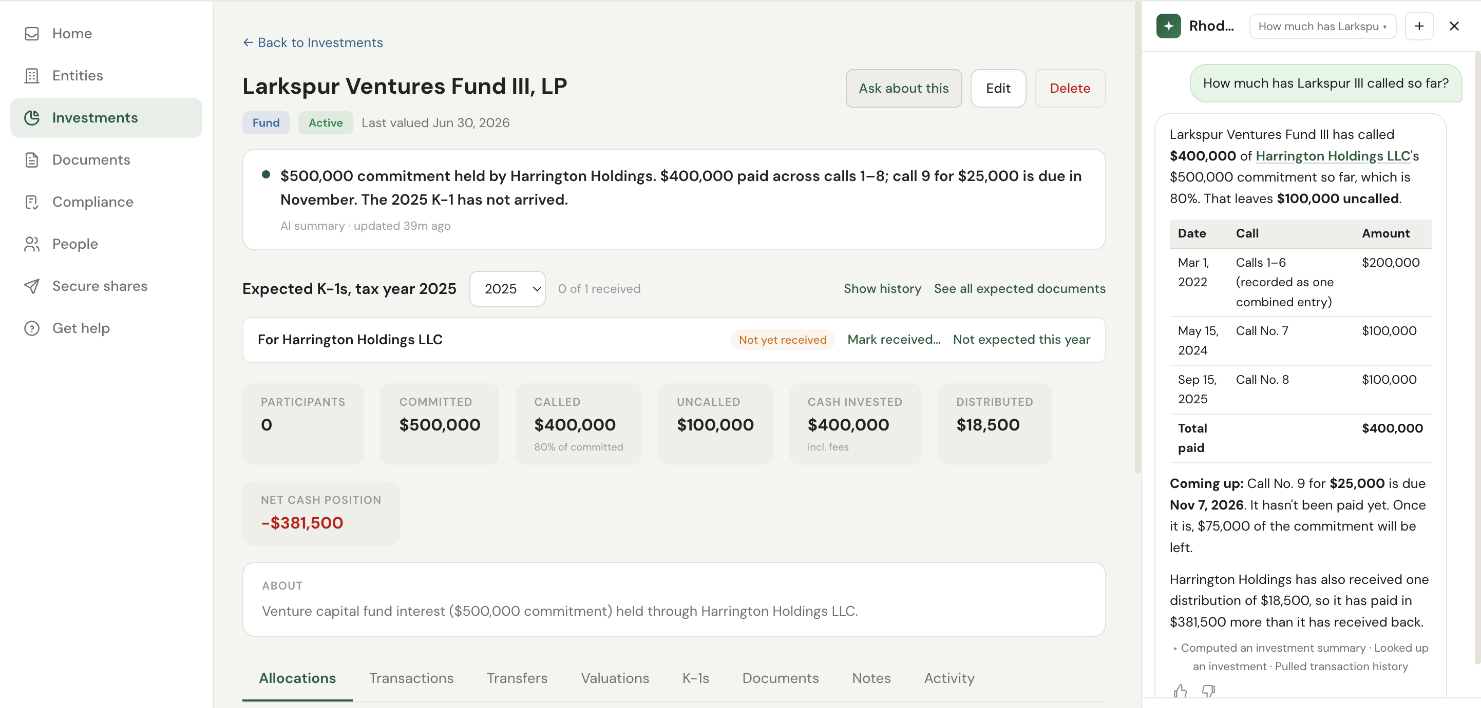
Task: Click the Distributed $18,500 card
Action: (995, 424)
